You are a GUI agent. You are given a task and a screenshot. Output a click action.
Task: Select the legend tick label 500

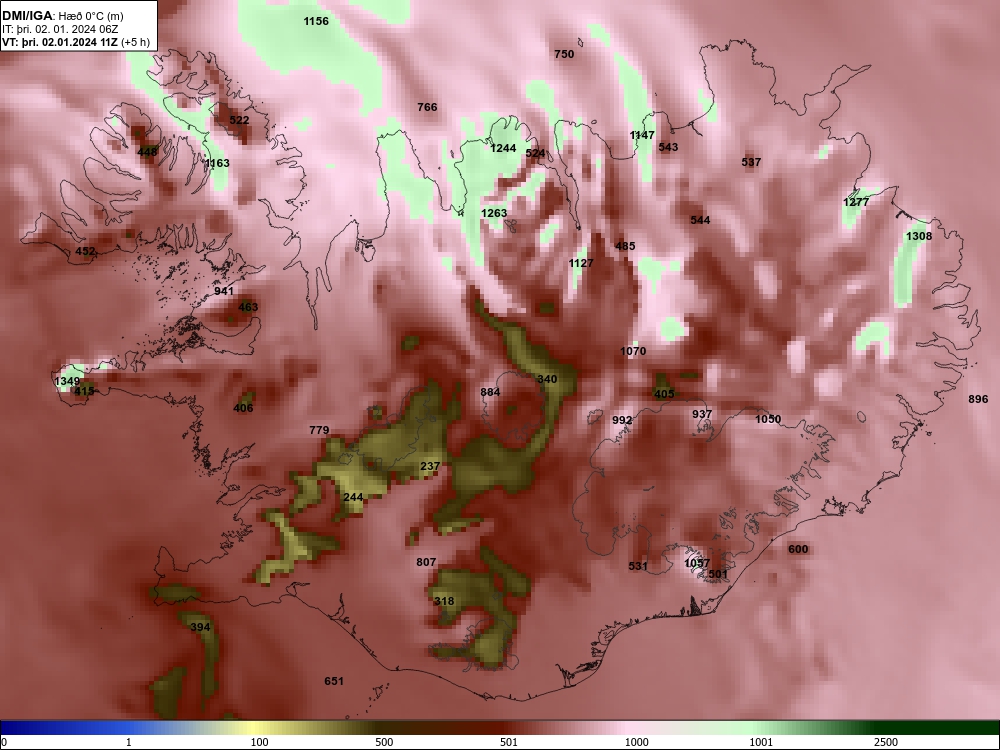[x=385, y=742]
